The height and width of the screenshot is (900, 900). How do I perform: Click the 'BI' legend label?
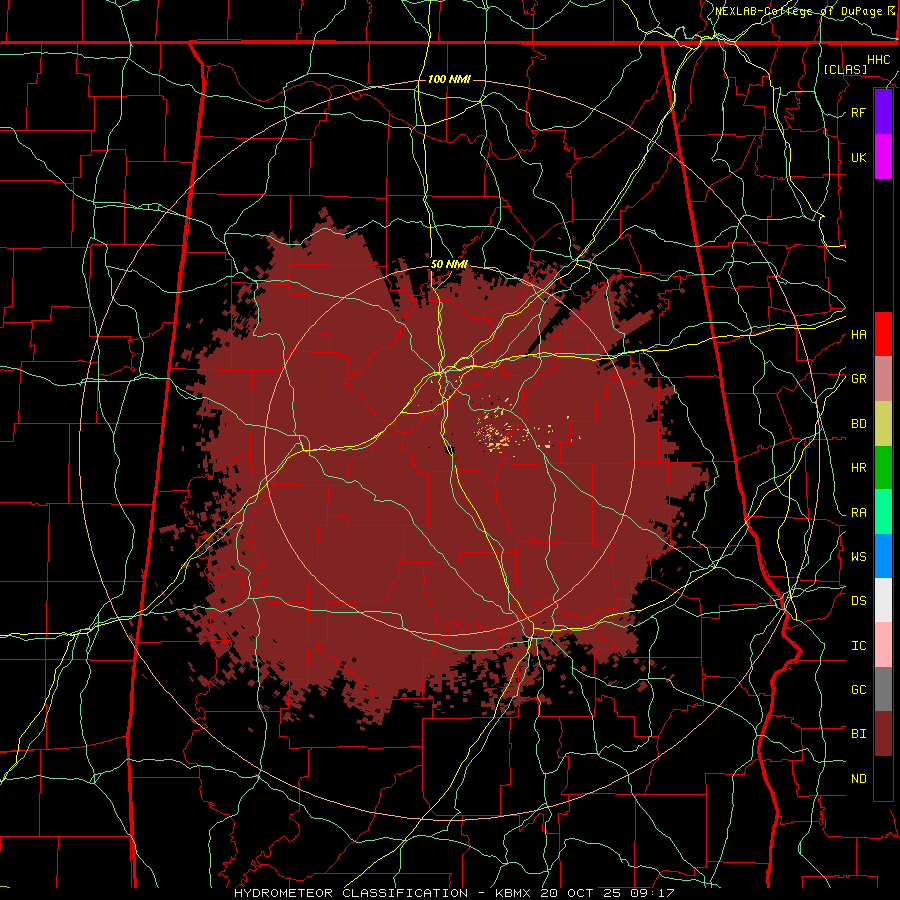pos(858,734)
